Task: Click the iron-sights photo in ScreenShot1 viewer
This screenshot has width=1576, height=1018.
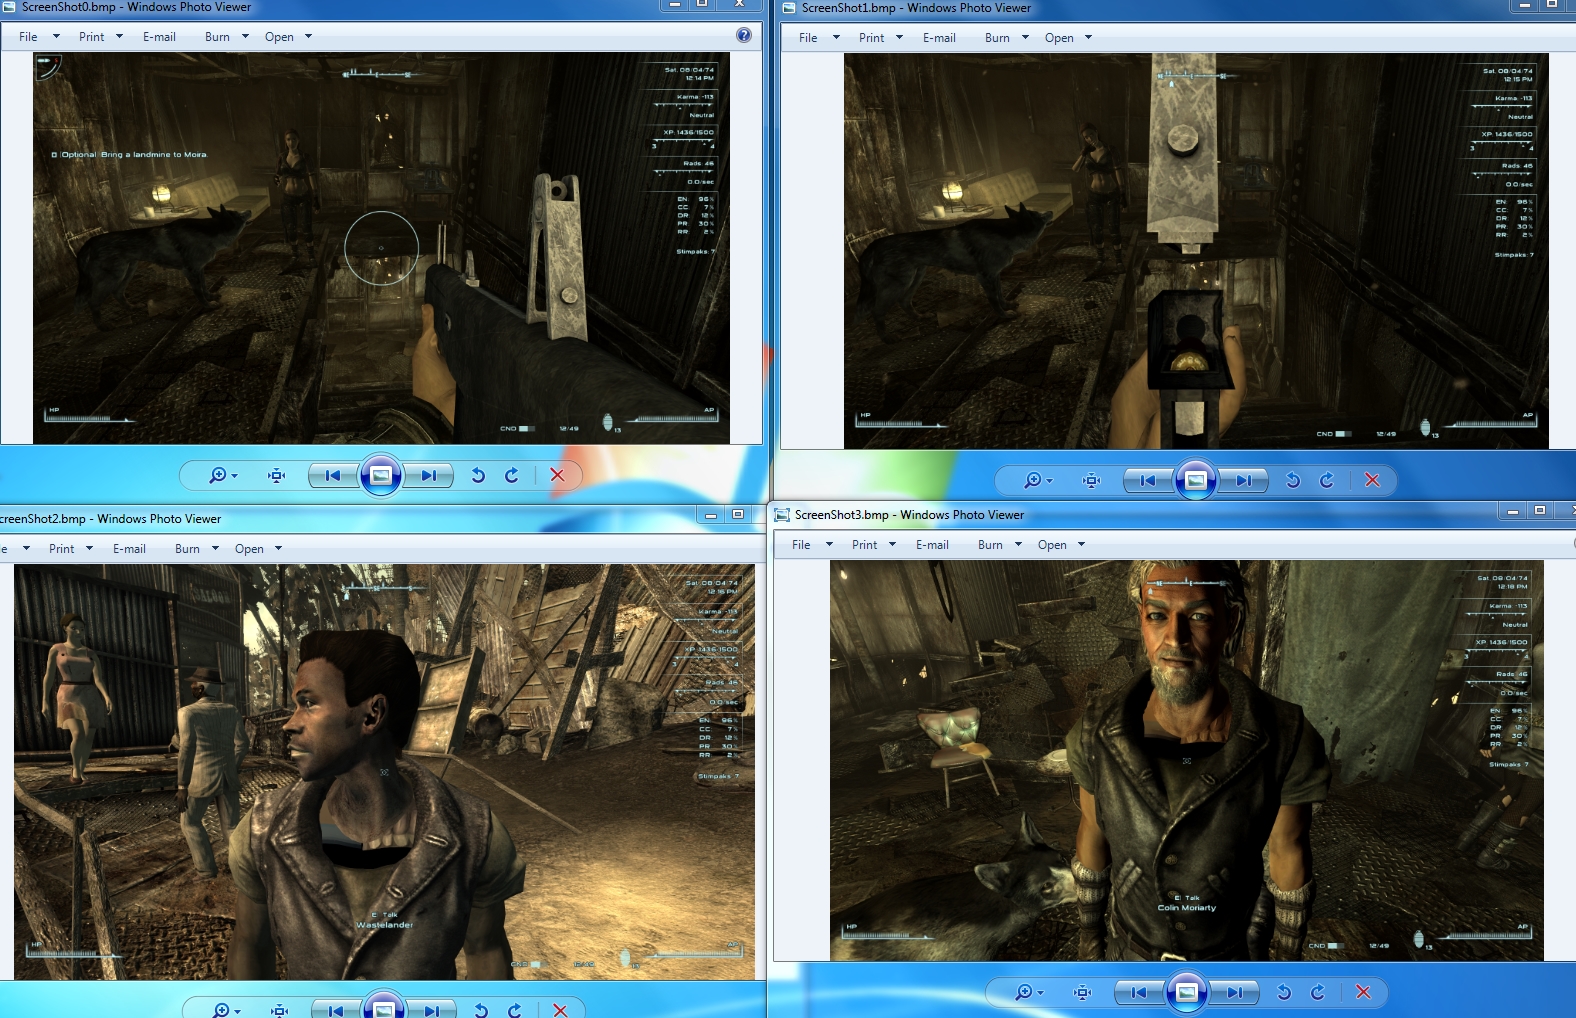Action: tap(1196, 251)
